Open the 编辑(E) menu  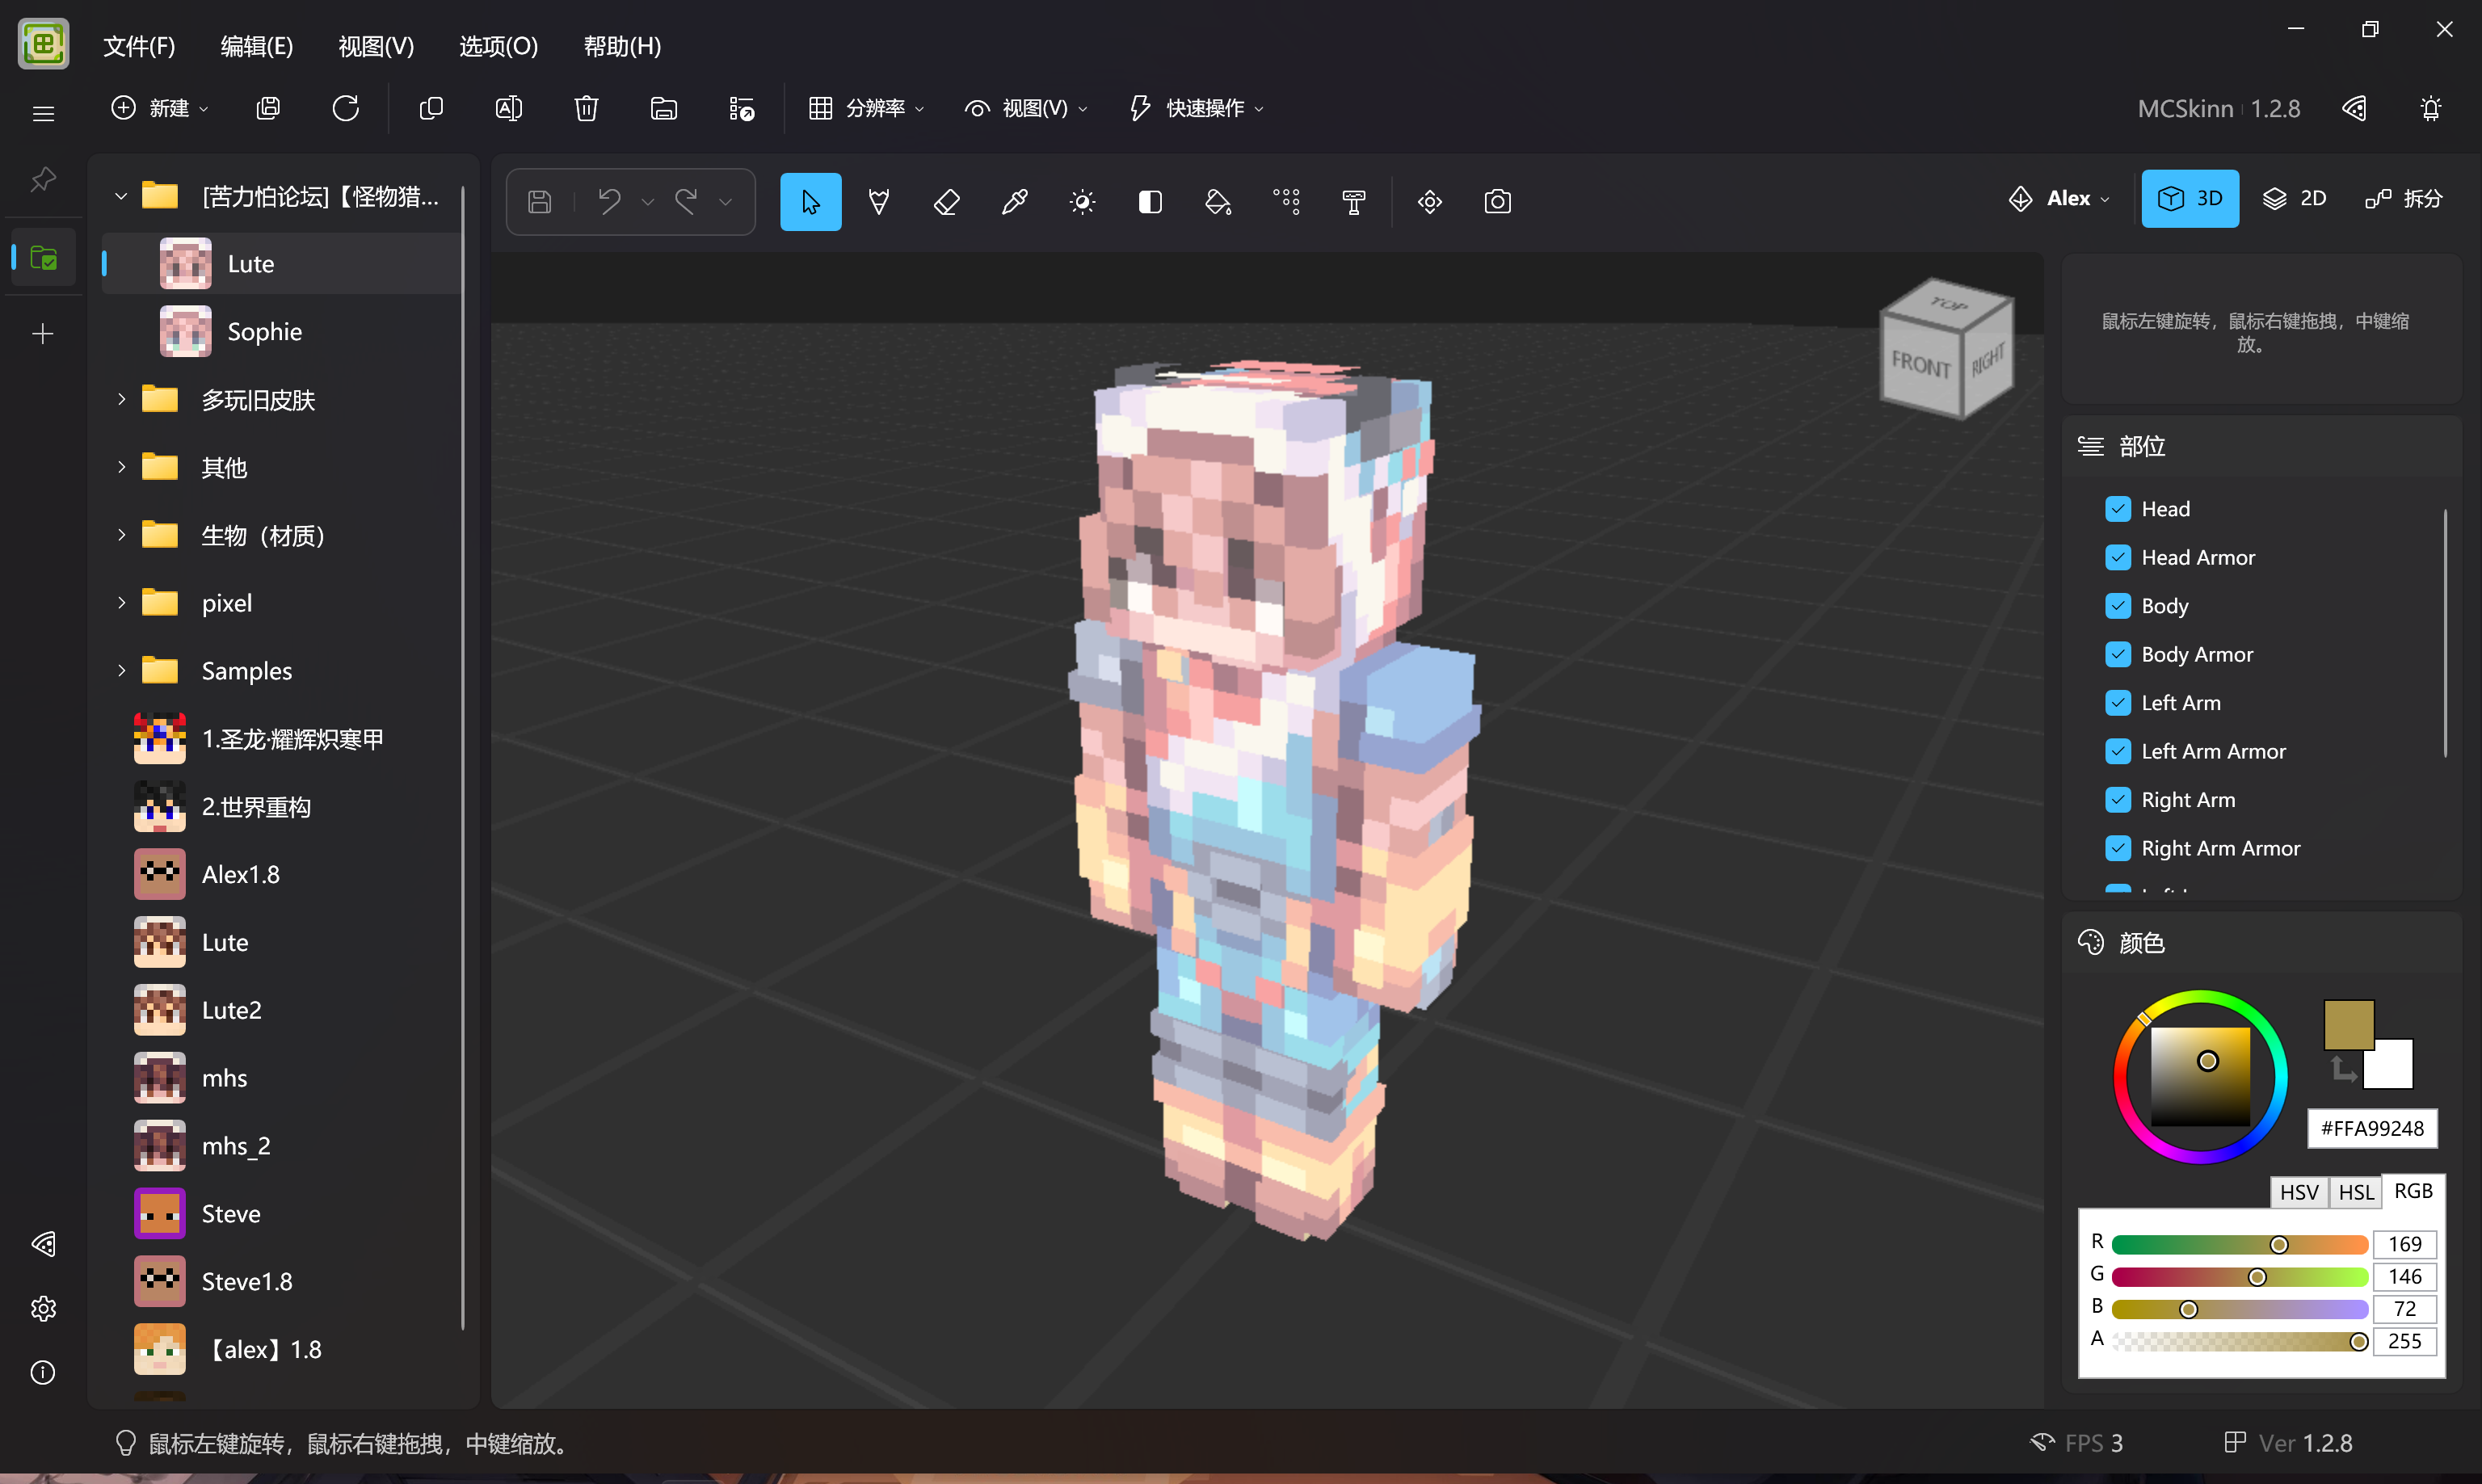pyautogui.click(x=256, y=46)
